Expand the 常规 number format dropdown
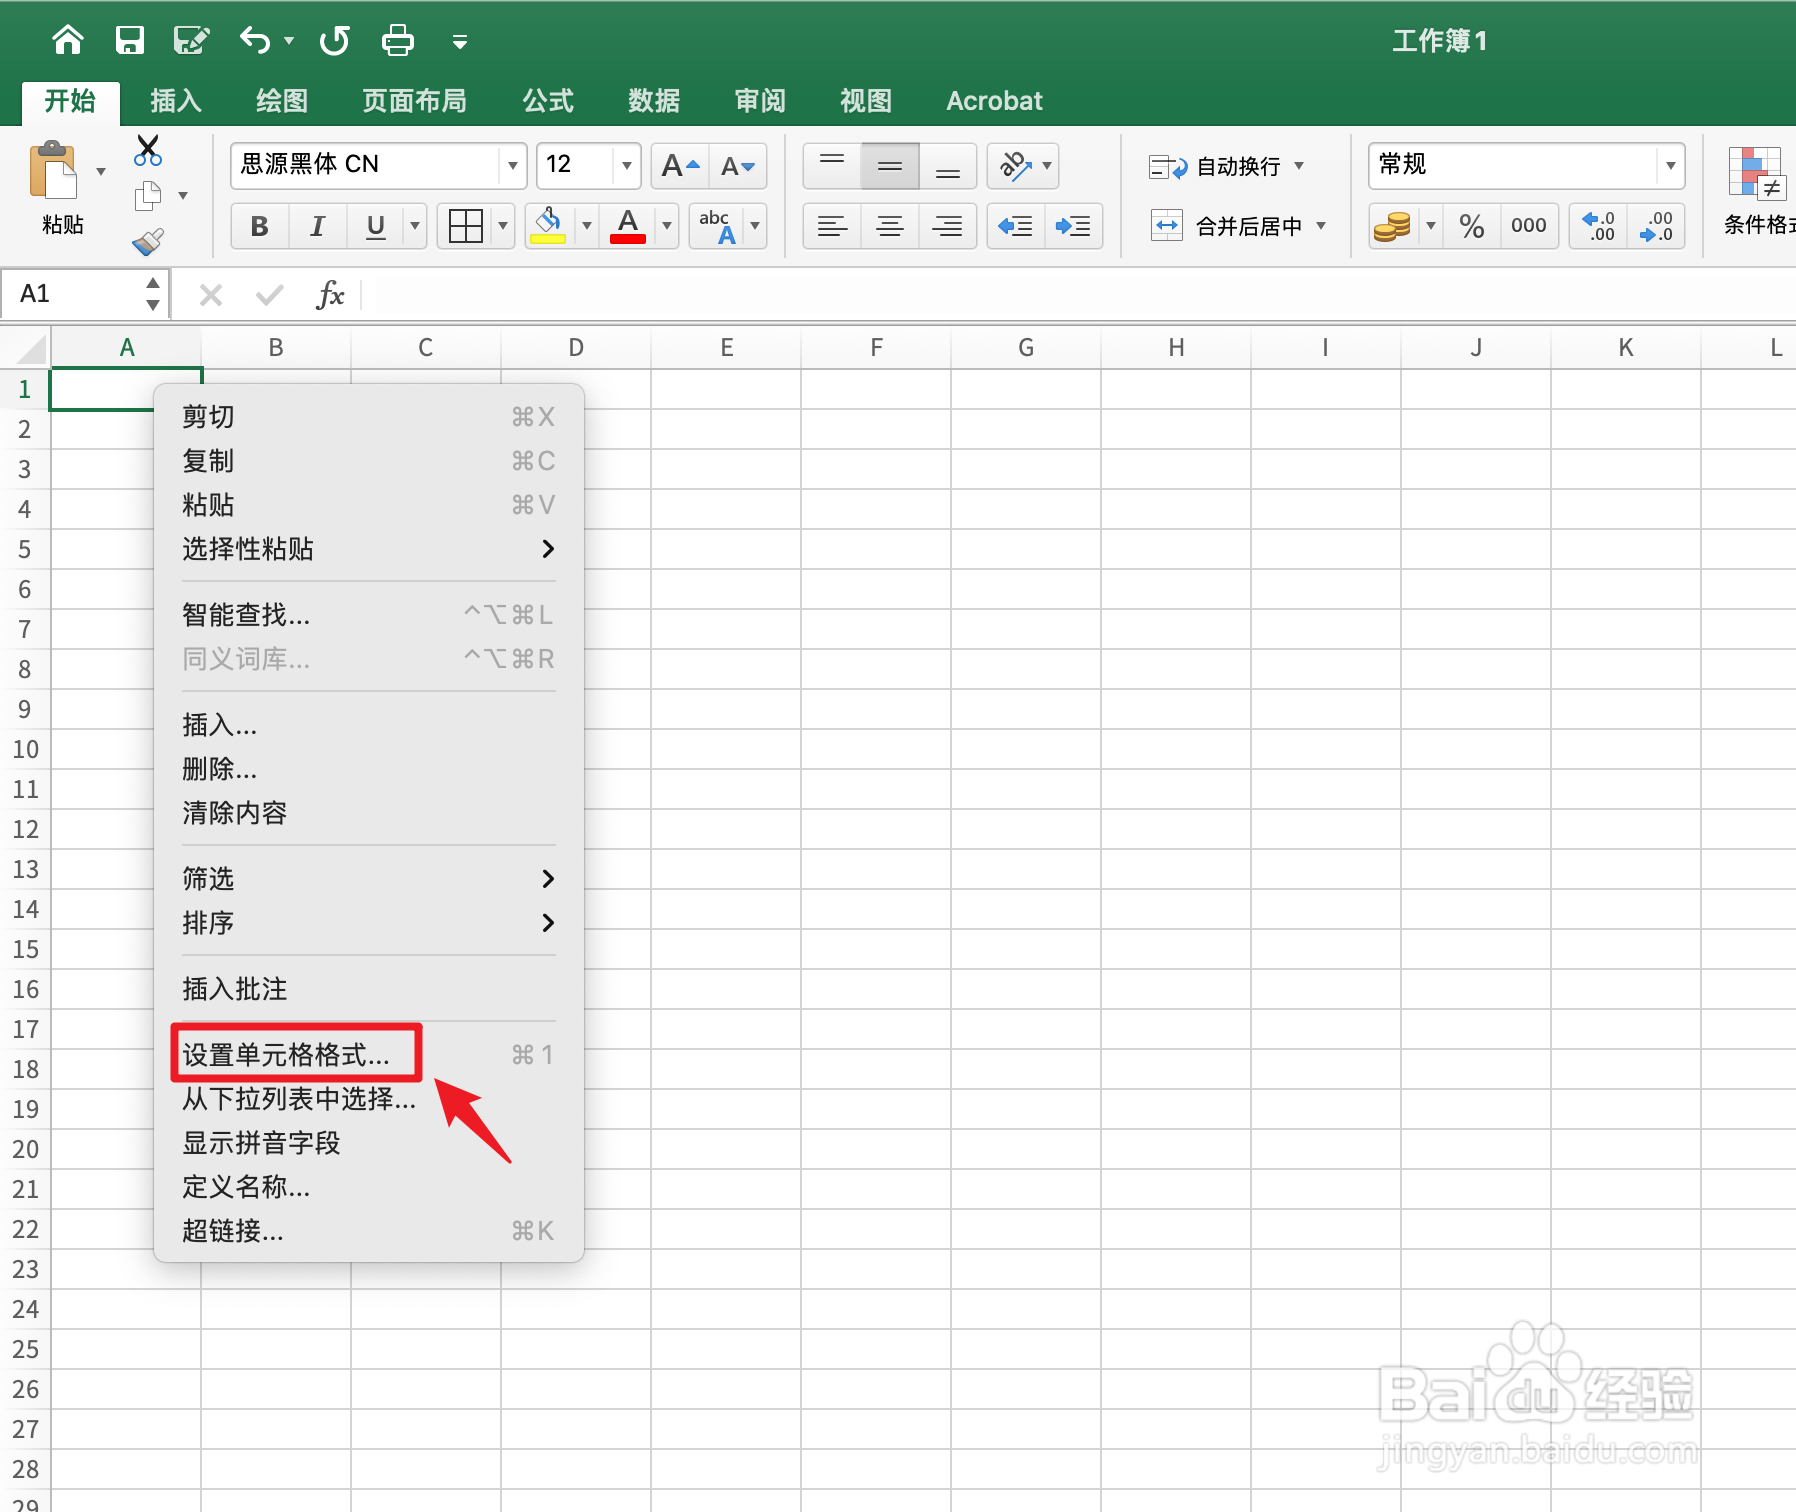The width and height of the screenshot is (1796, 1512). pyautogui.click(x=1671, y=165)
